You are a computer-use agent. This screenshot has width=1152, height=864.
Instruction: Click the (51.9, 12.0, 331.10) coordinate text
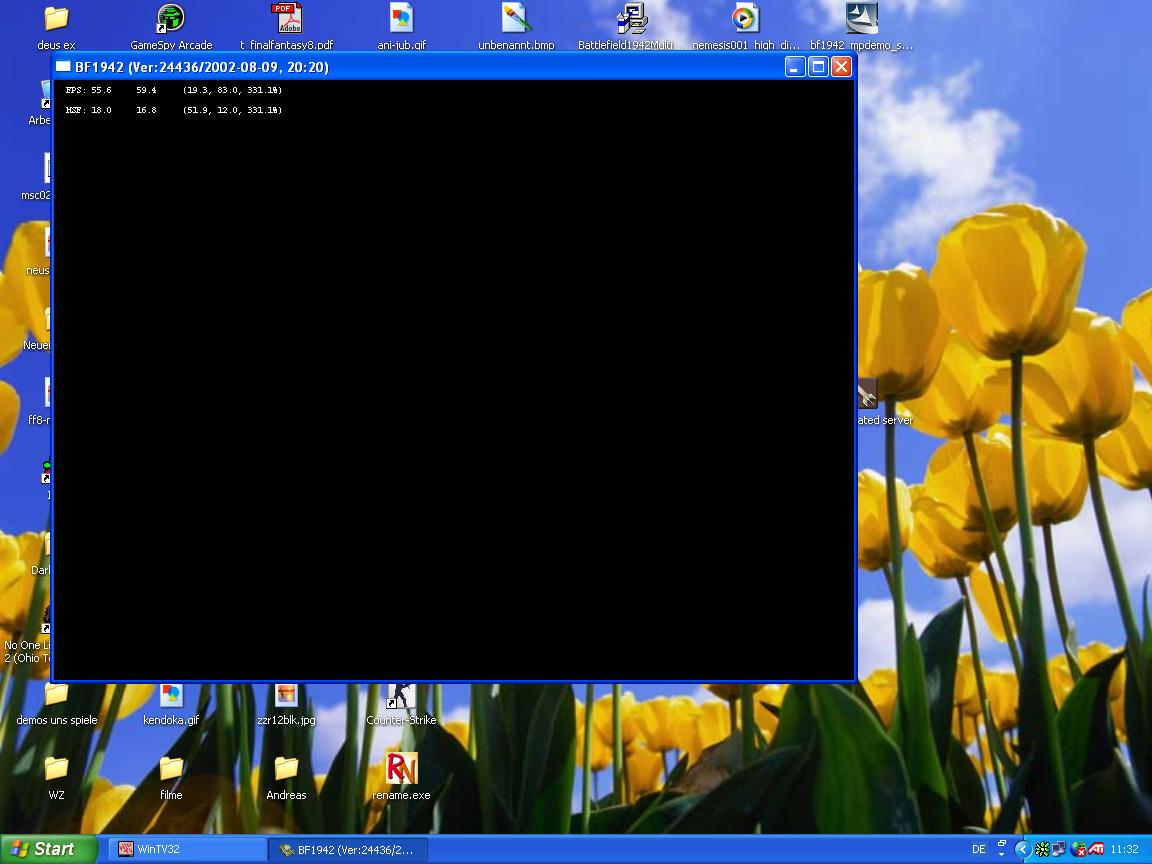coord(232,109)
